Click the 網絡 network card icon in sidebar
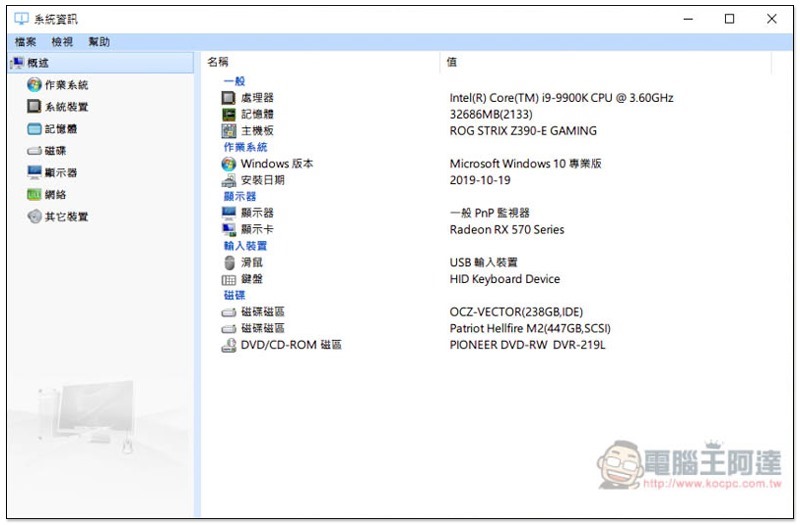 (x=34, y=194)
